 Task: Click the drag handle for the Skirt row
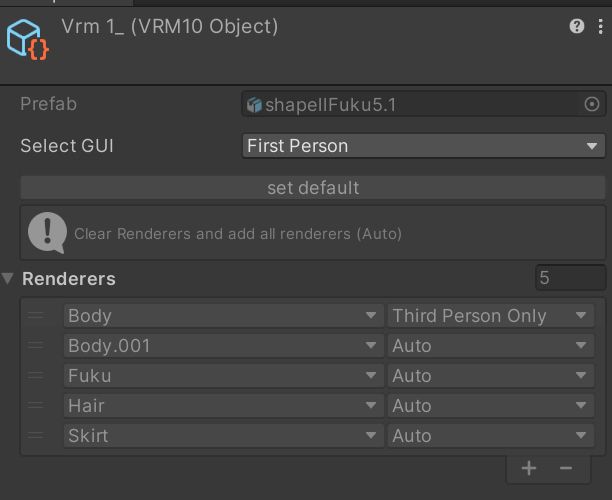pos(36,436)
